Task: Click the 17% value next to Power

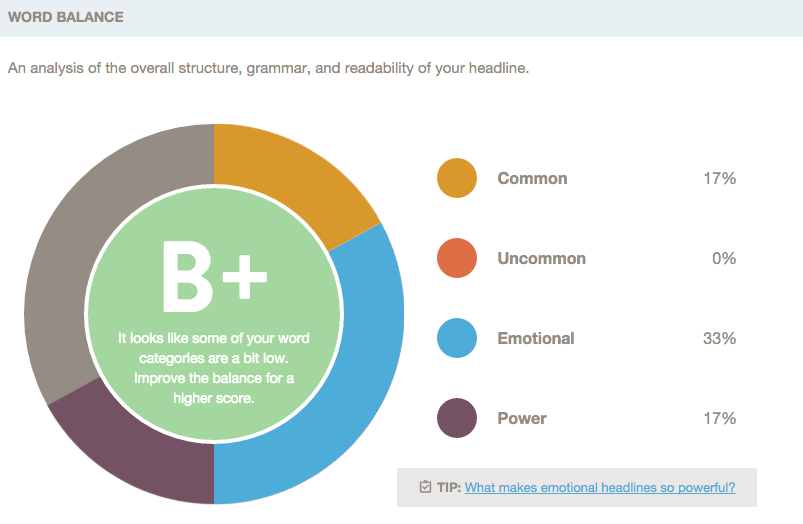Action: click(719, 418)
